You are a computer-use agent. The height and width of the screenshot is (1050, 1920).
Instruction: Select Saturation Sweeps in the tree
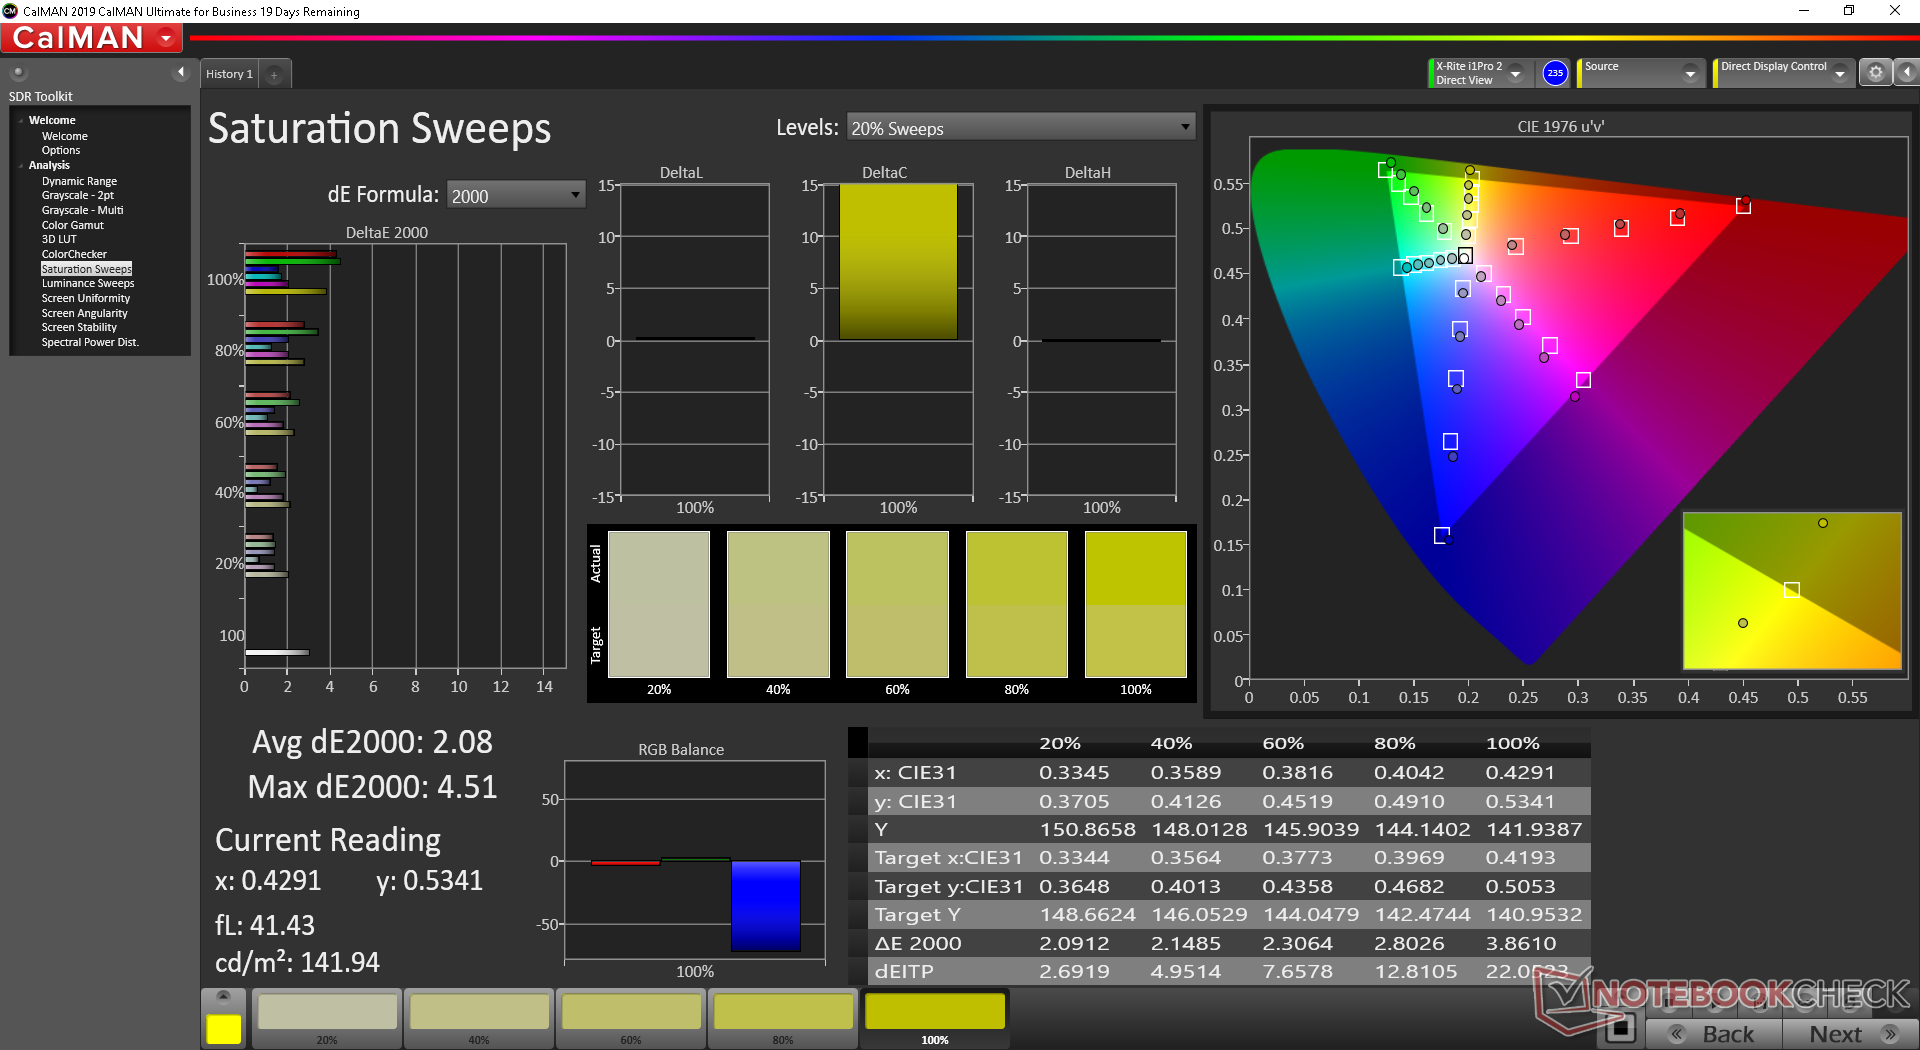pyautogui.click(x=86, y=269)
